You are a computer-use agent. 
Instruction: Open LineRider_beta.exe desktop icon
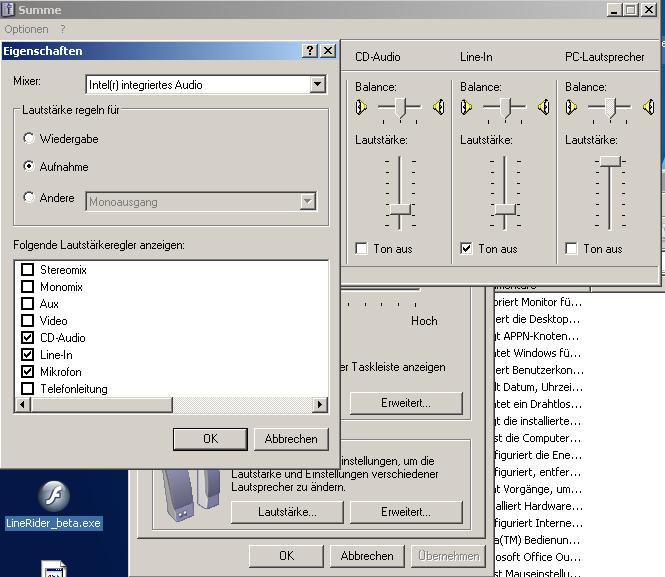(x=53, y=497)
